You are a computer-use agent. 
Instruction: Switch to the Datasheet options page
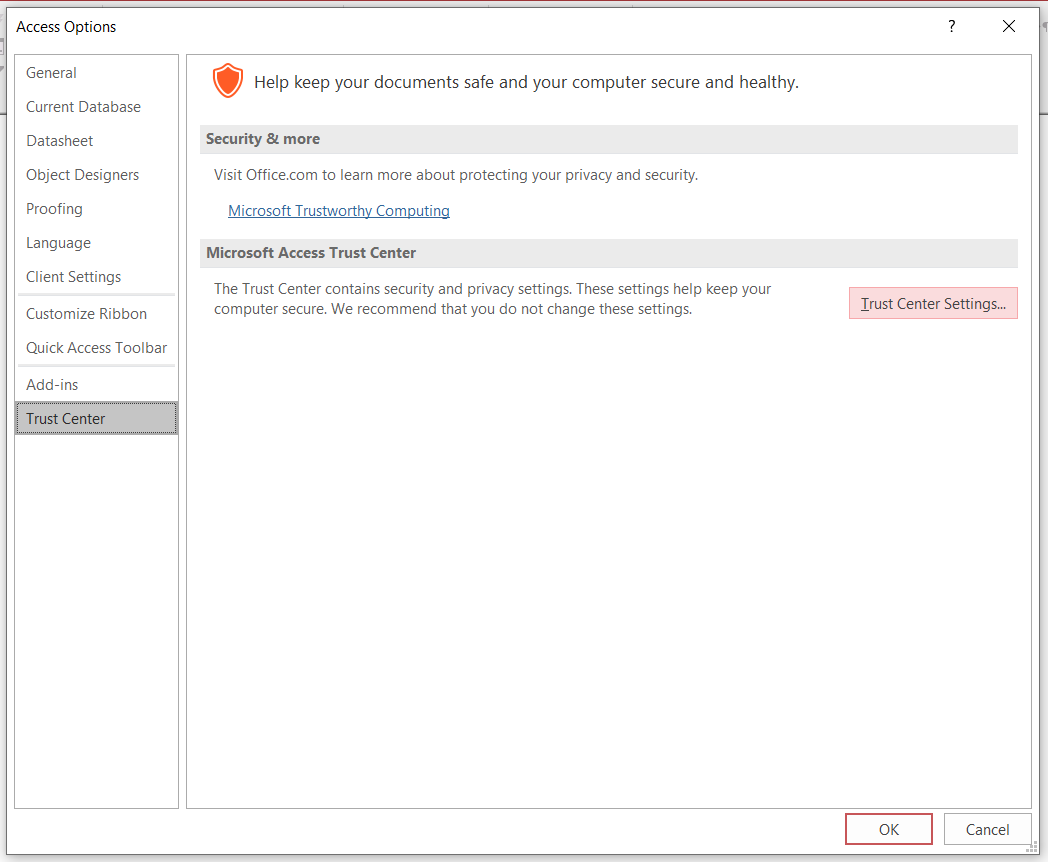point(60,141)
